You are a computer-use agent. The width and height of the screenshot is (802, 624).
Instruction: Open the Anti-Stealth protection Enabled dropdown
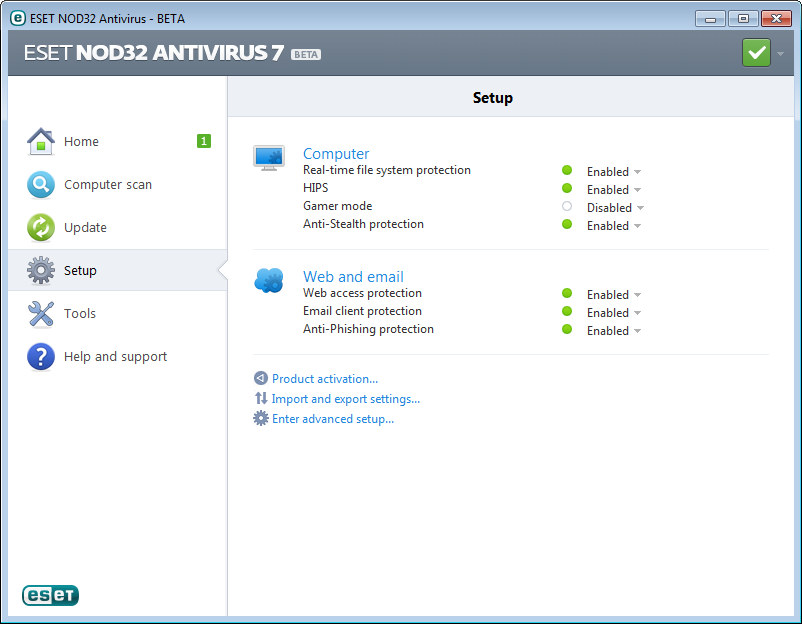(x=614, y=226)
